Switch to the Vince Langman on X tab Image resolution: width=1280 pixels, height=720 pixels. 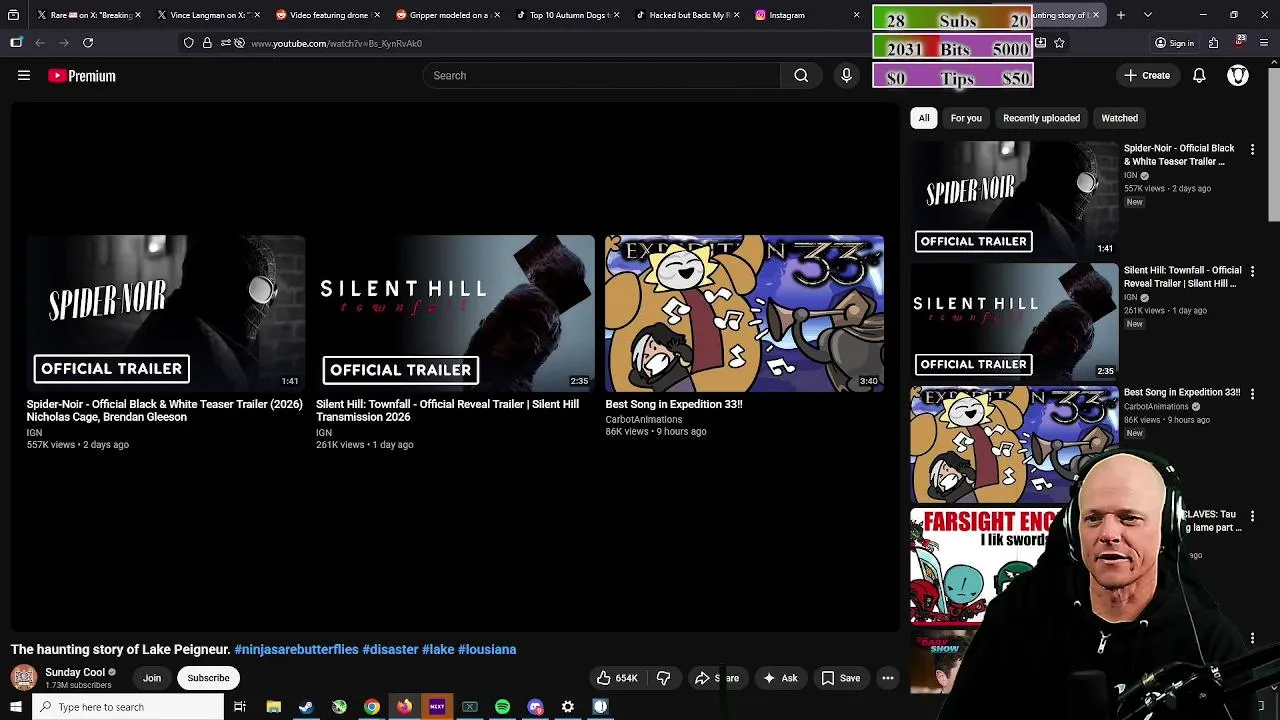pos(208,15)
